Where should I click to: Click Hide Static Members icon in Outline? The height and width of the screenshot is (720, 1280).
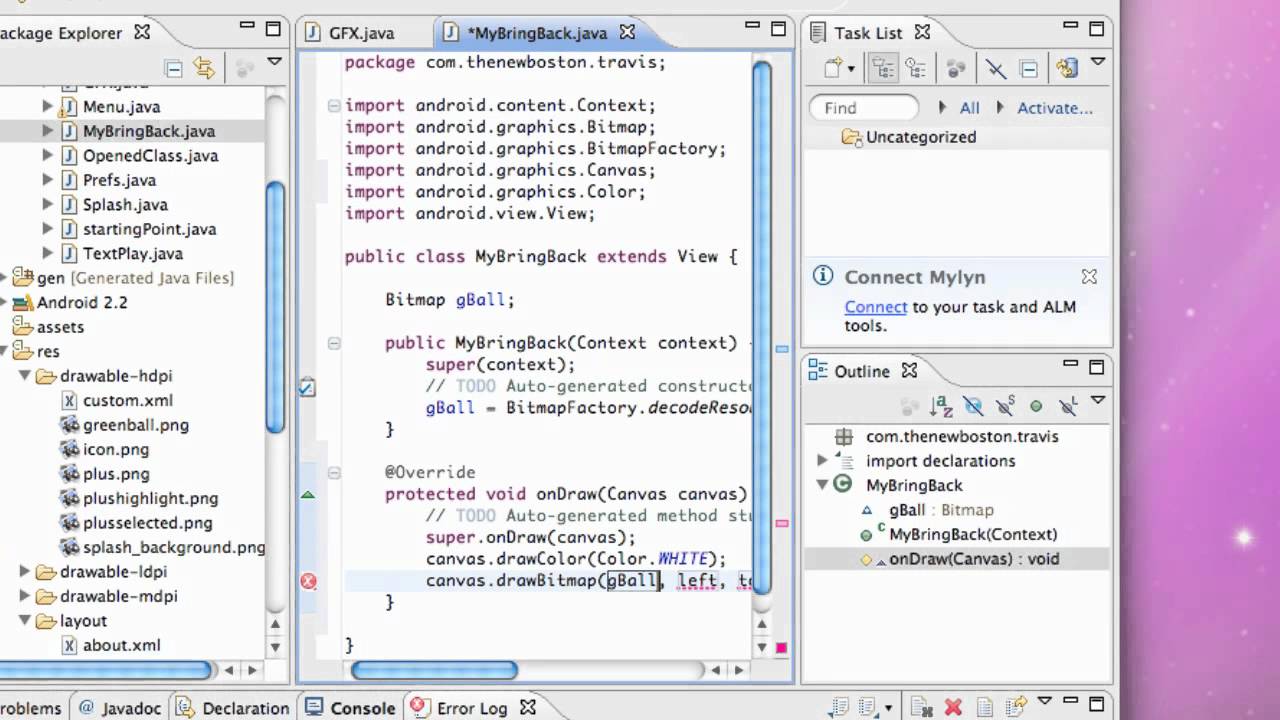click(1005, 406)
